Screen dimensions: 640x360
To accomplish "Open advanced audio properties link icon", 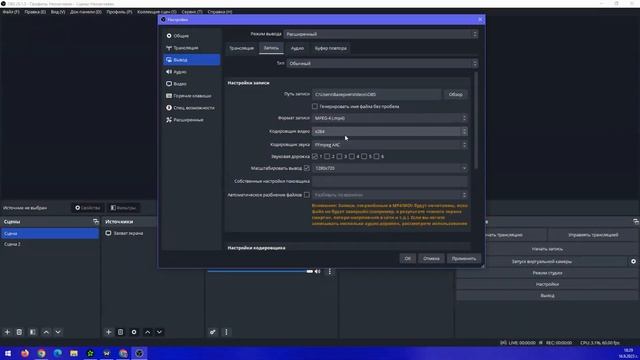I will 213,332.
